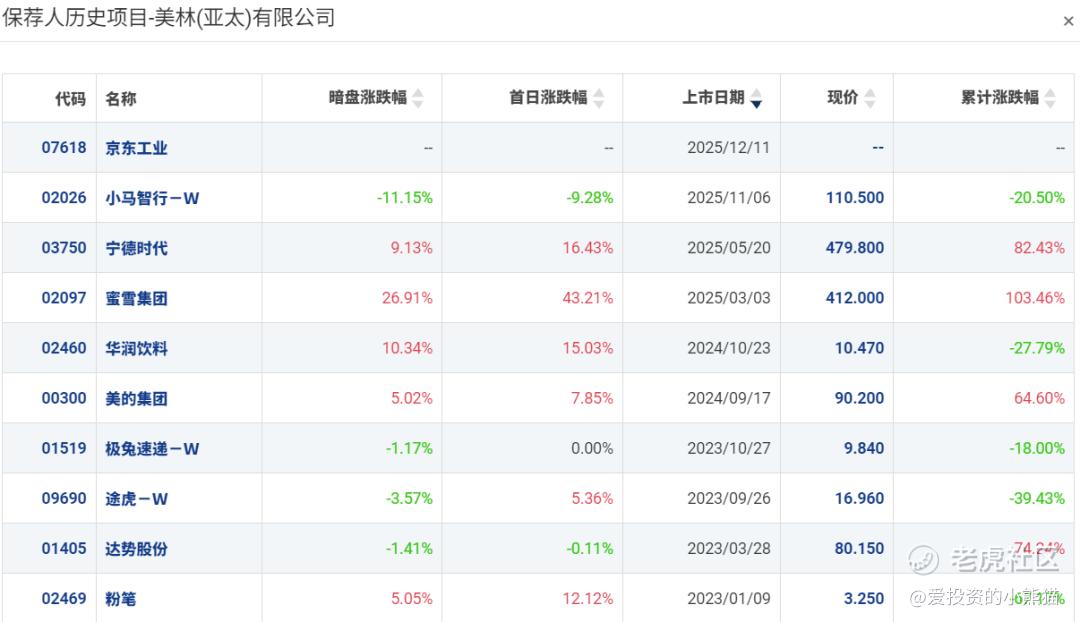The height and width of the screenshot is (622, 1080).
Task: Click current price 90.200
Action: [859, 398]
